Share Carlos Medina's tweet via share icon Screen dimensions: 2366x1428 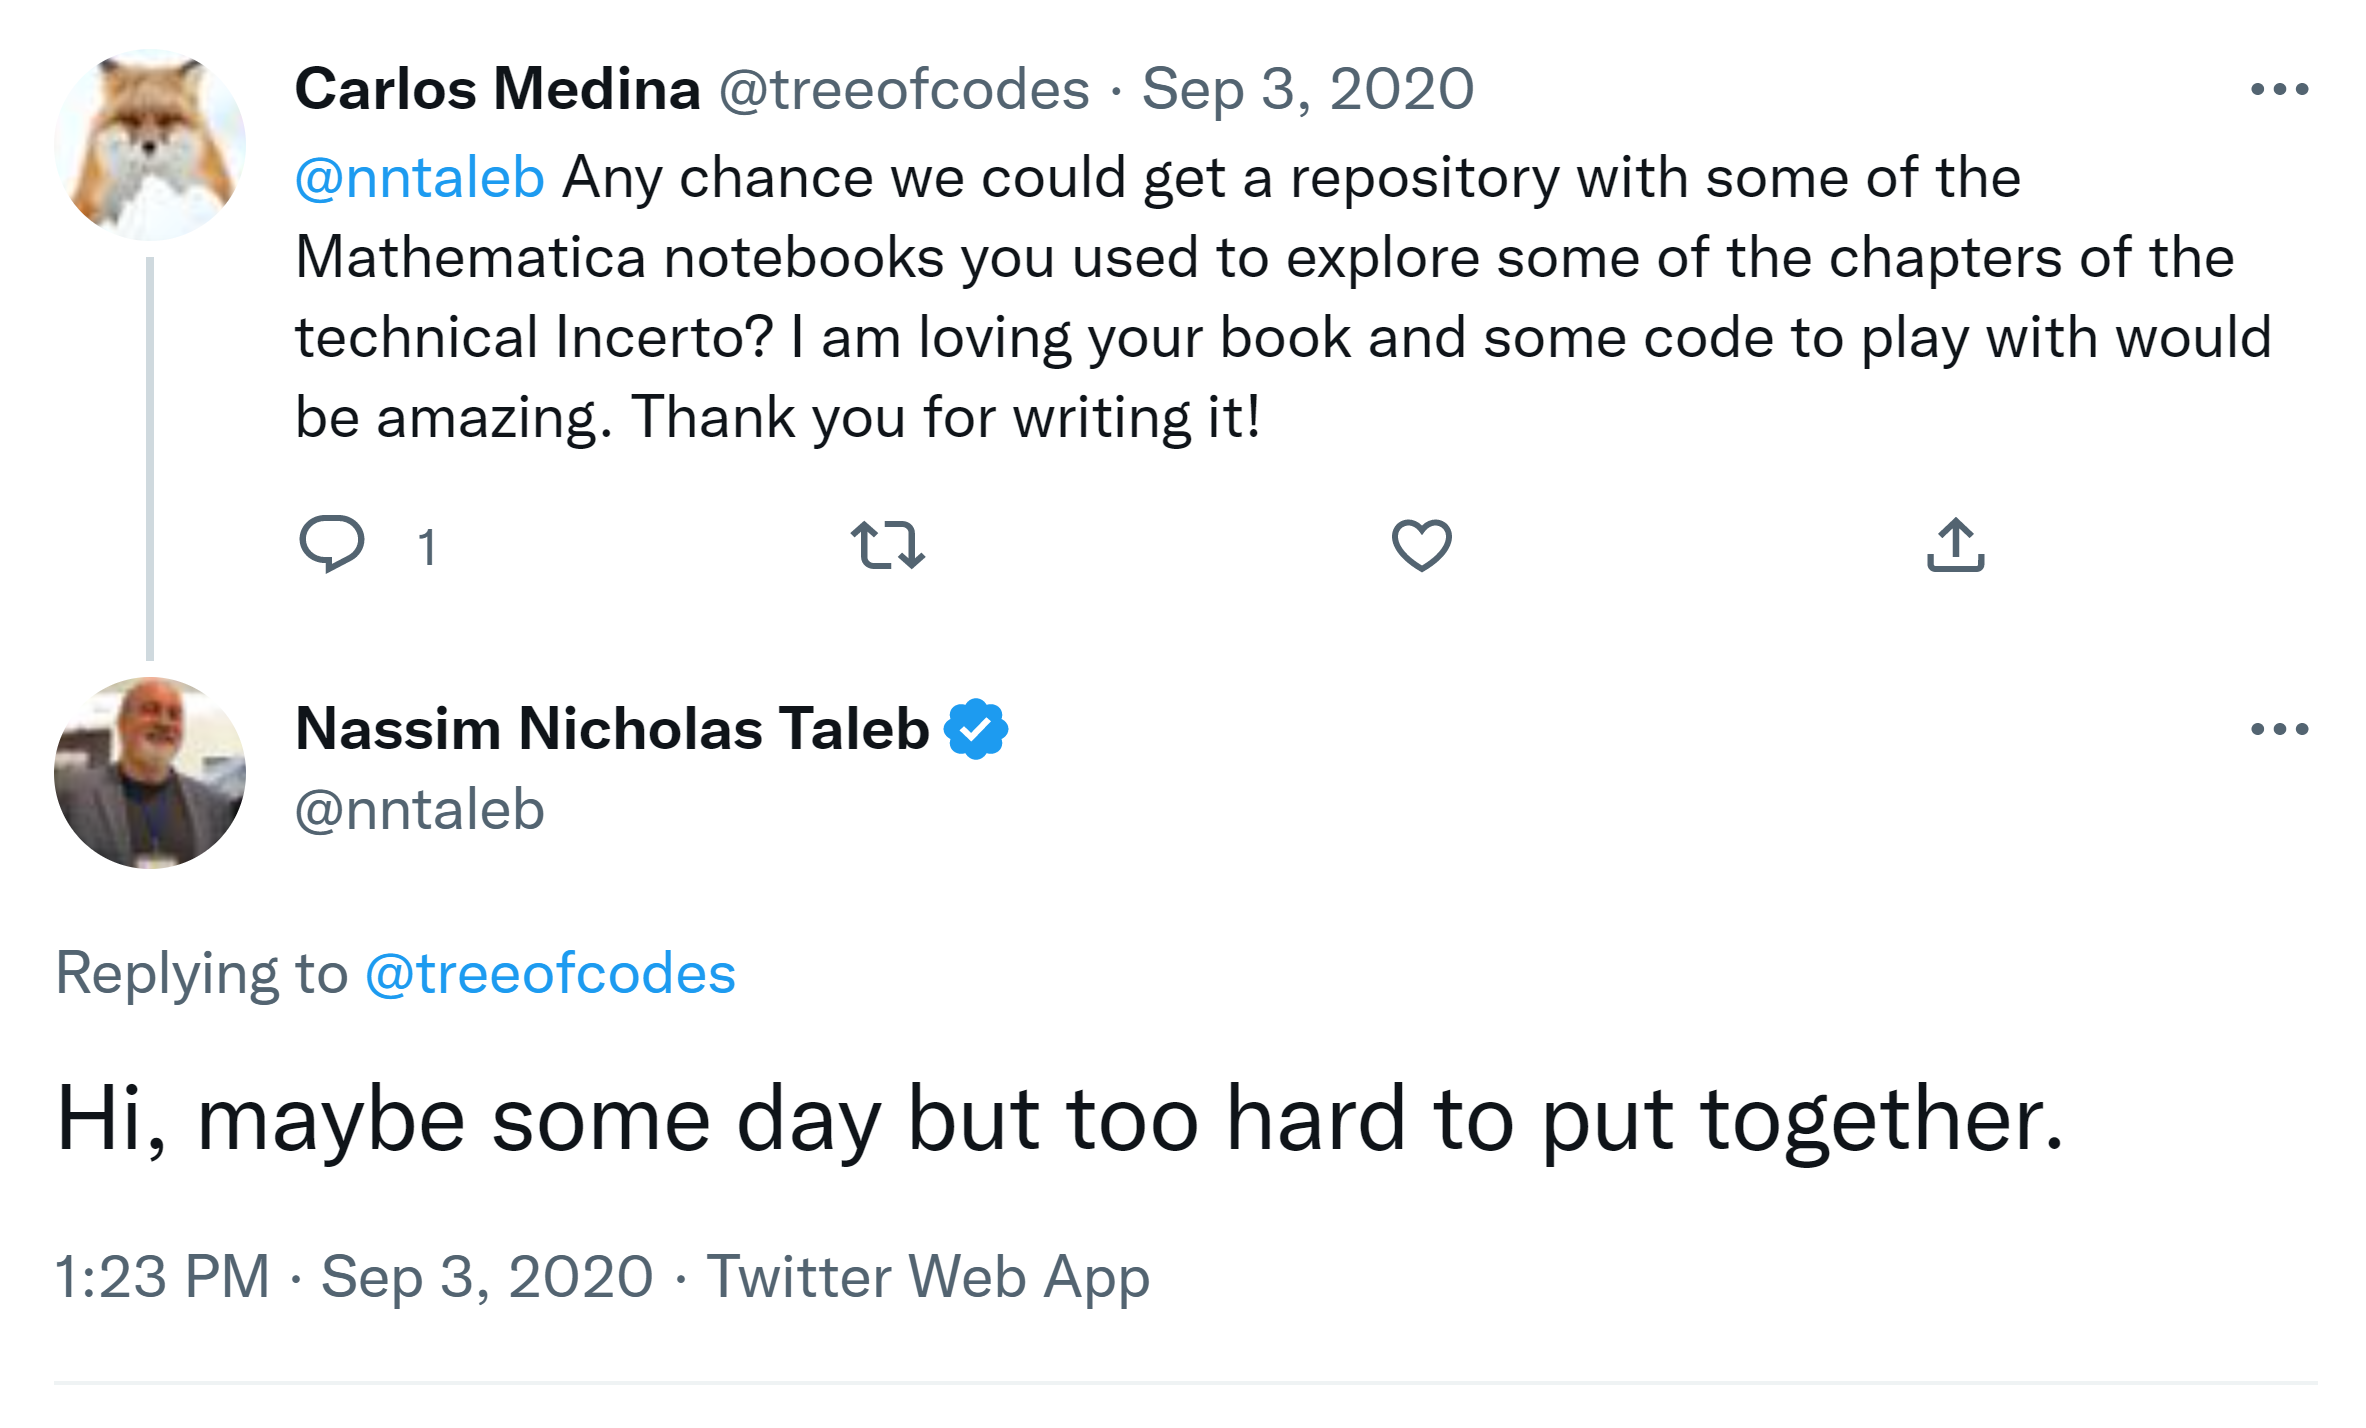[x=1955, y=546]
